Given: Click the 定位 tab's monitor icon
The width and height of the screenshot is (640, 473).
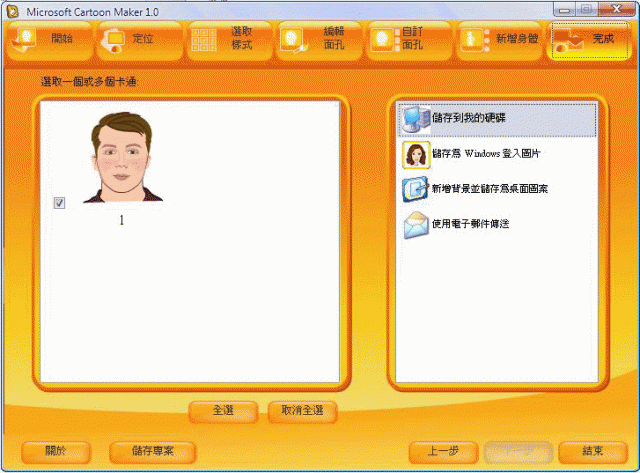Looking at the screenshot, I should [x=113, y=41].
